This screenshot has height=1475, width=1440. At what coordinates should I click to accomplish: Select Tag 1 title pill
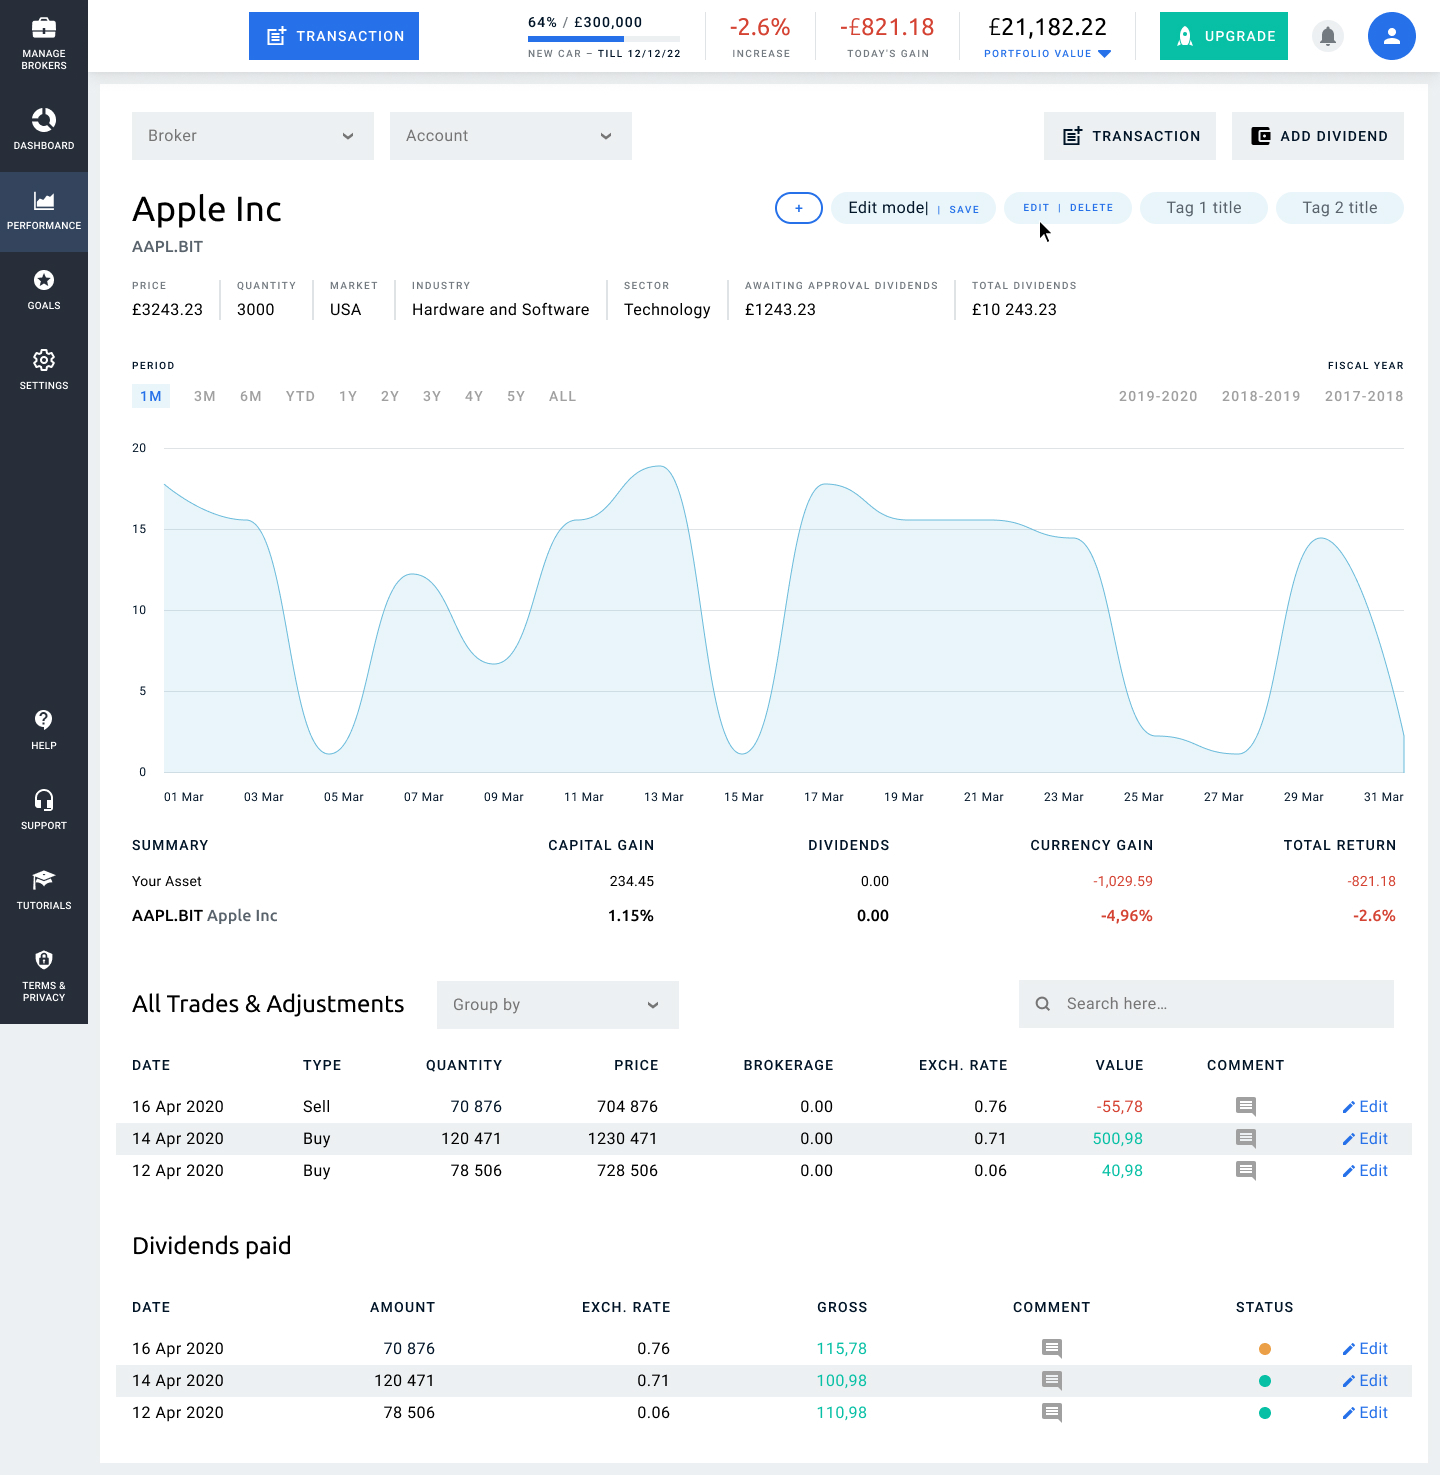click(x=1204, y=208)
